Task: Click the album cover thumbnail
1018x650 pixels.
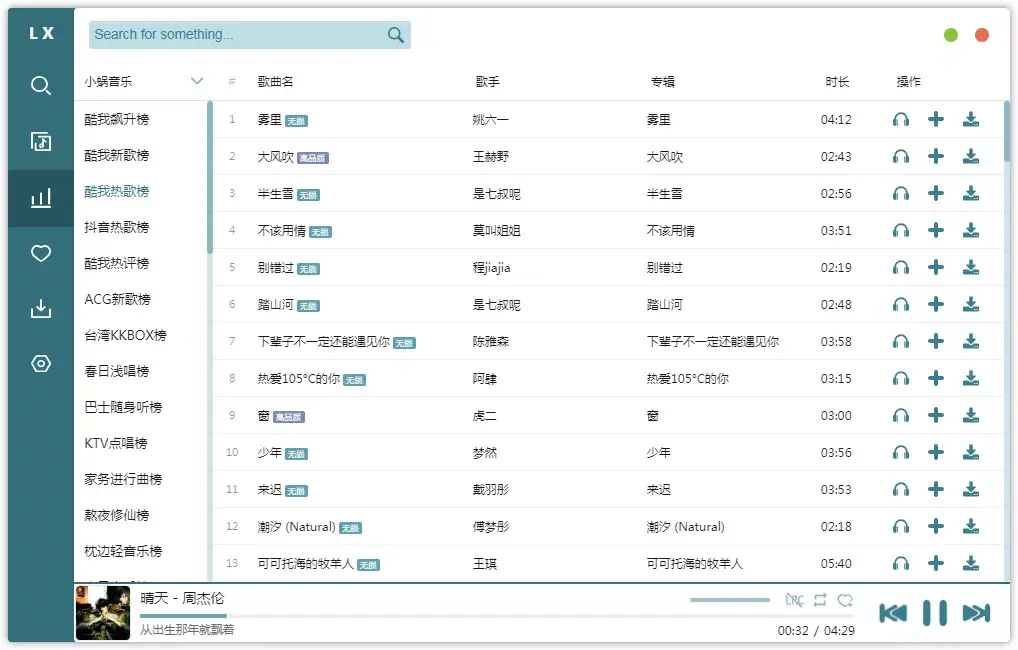Action: (103, 613)
